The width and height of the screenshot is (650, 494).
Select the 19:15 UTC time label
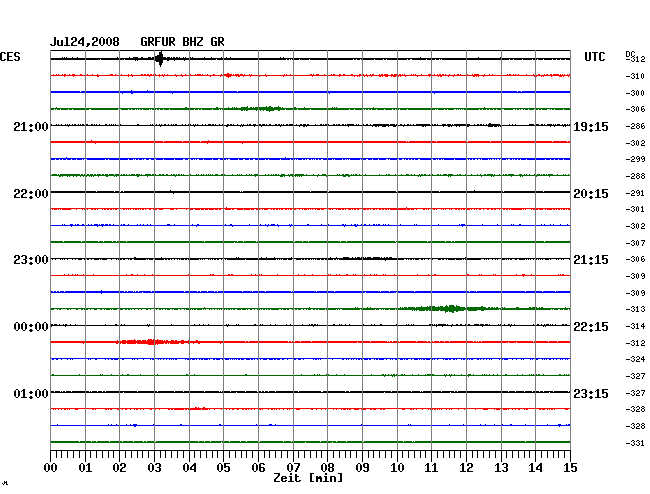pyautogui.click(x=591, y=127)
